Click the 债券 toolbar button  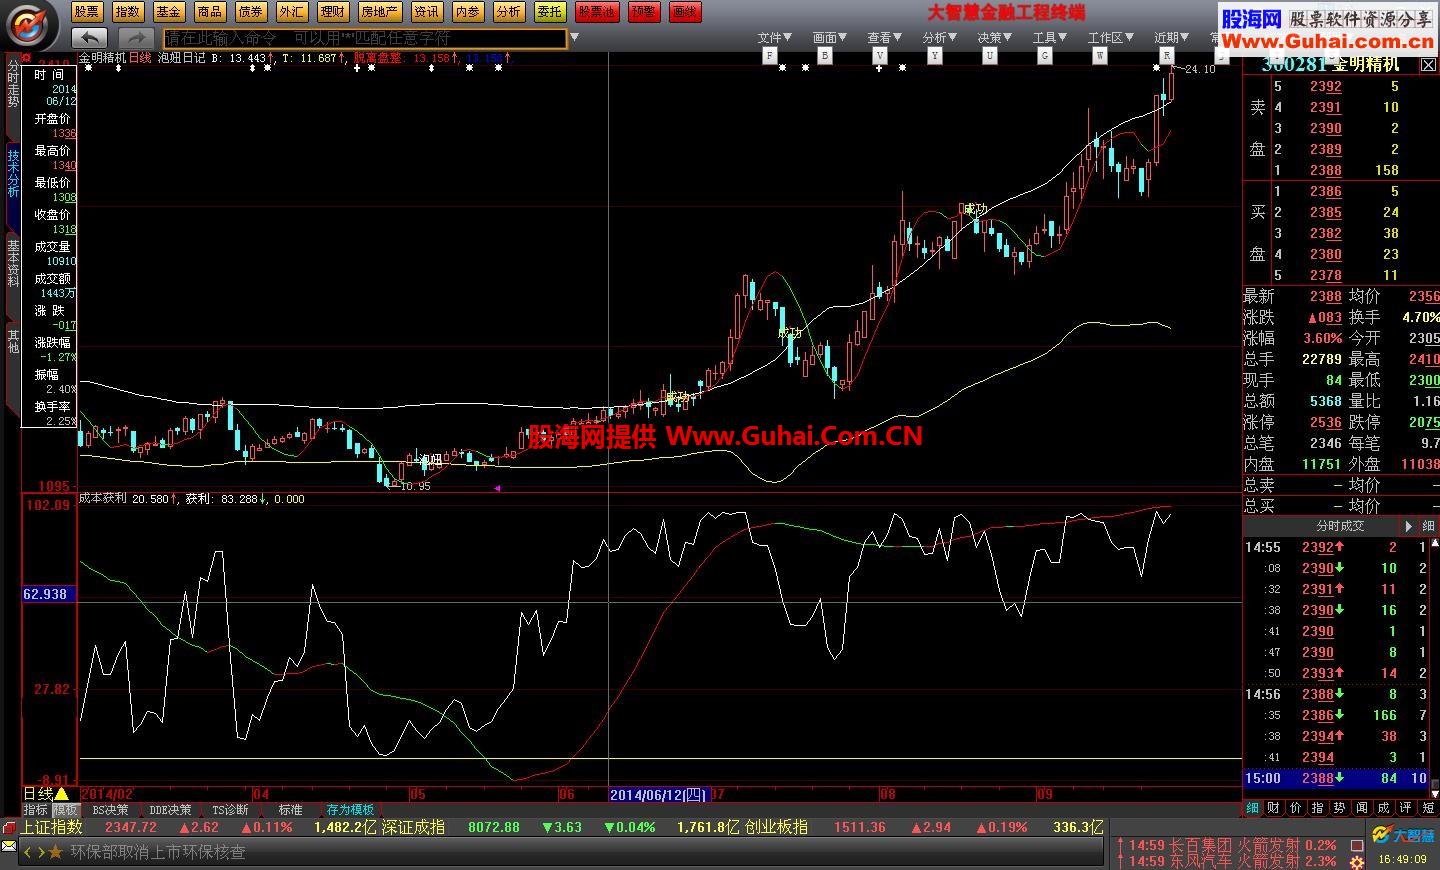250,12
